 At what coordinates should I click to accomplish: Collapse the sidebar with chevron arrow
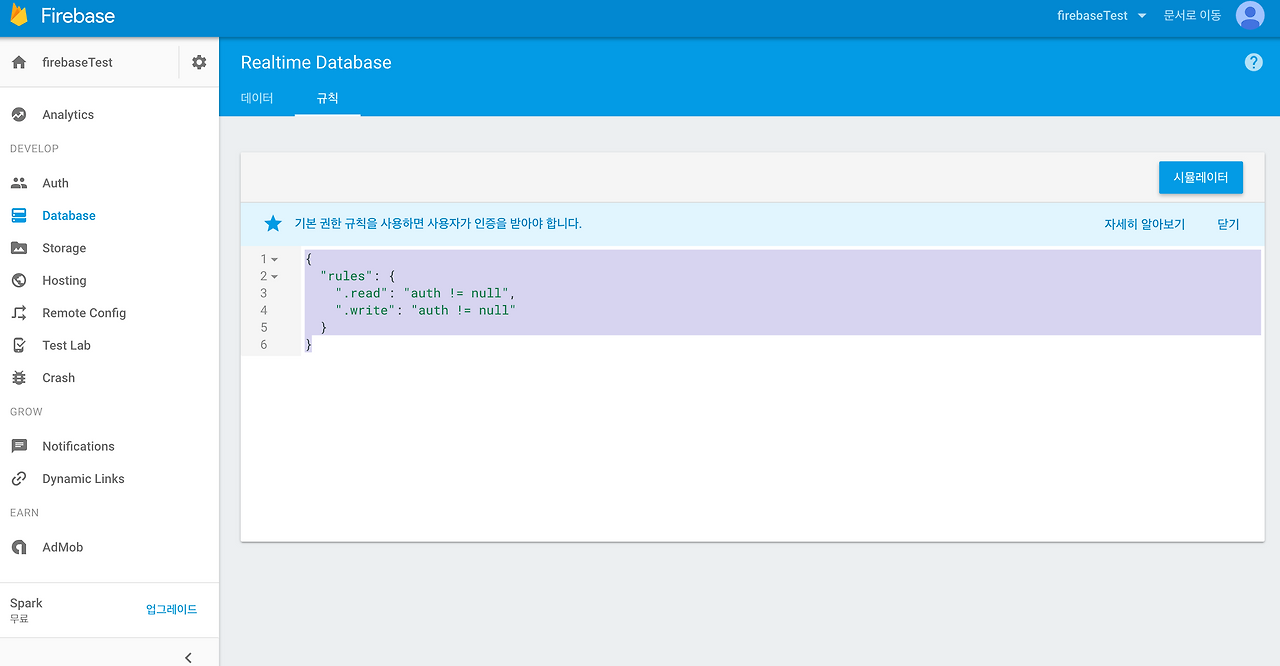(x=188, y=657)
